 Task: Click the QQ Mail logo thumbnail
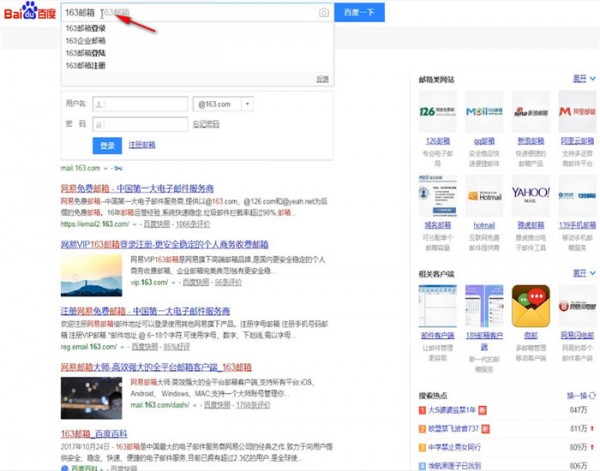pos(484,112)
